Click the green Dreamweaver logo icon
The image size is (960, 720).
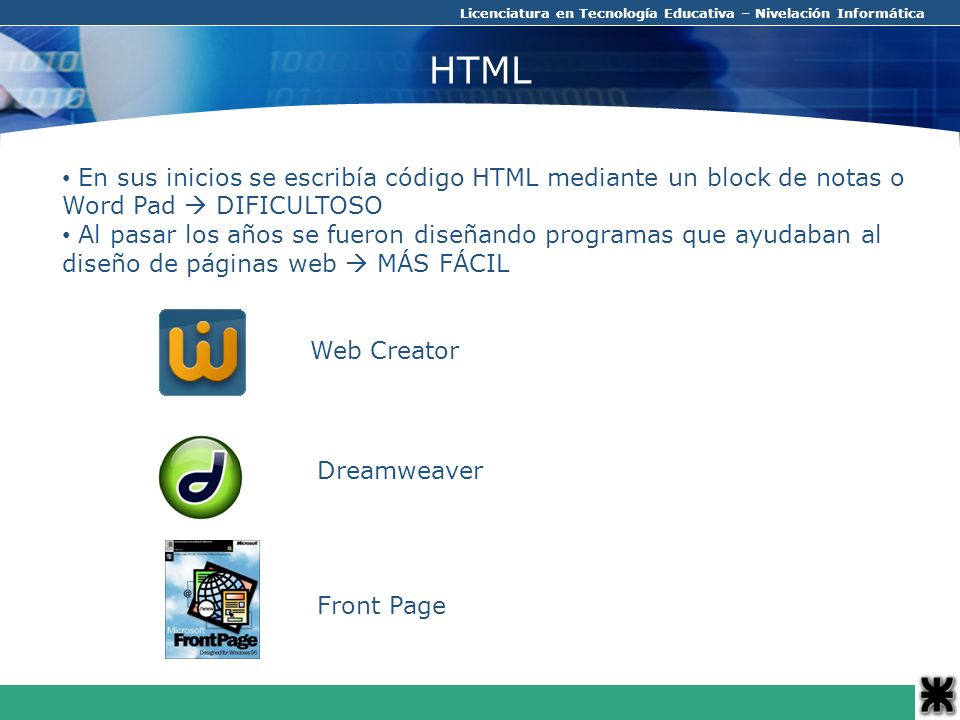click(x=200, y=478)
